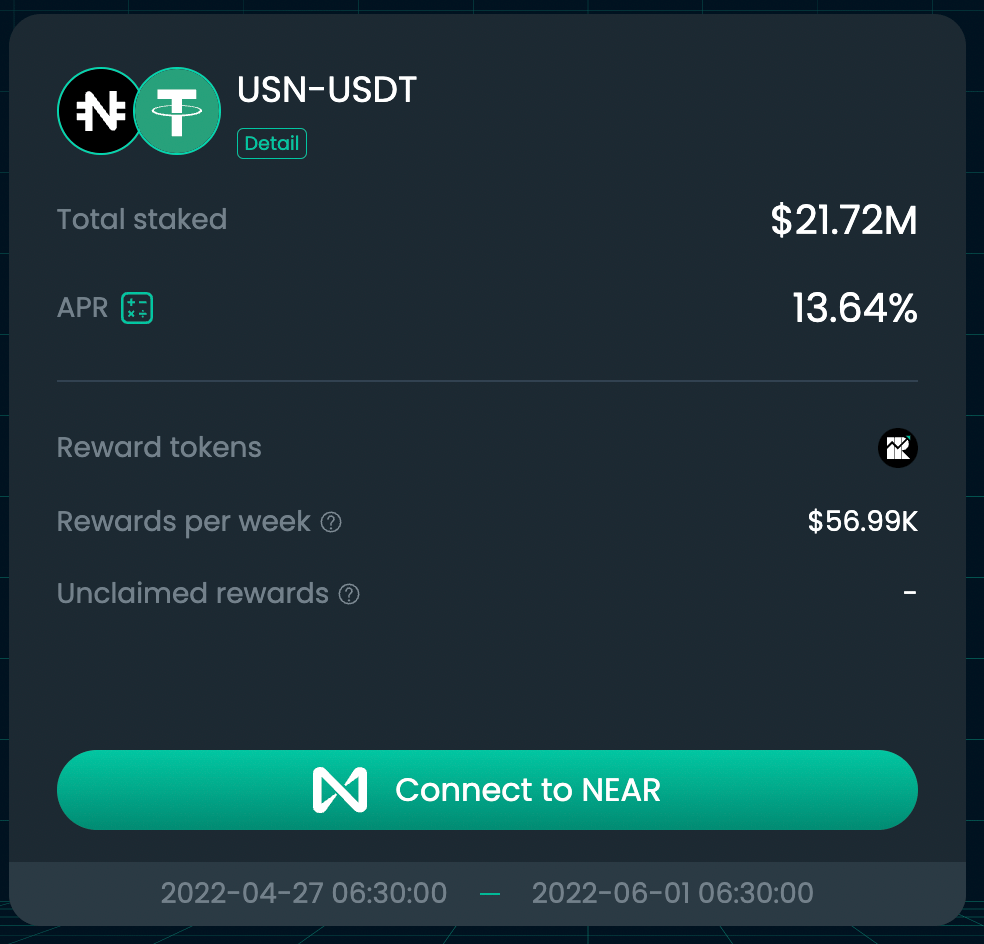Click the 2022-04-27 06:30:00 start date

[304, 892]
